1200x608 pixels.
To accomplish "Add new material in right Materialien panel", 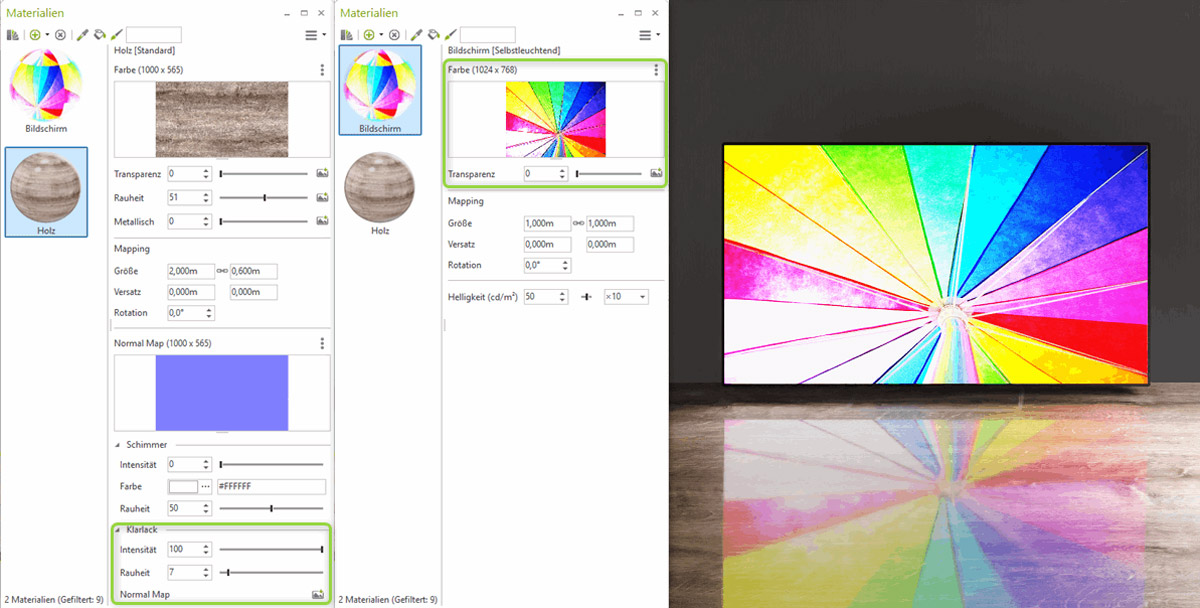I will click(x=369, y=35).
